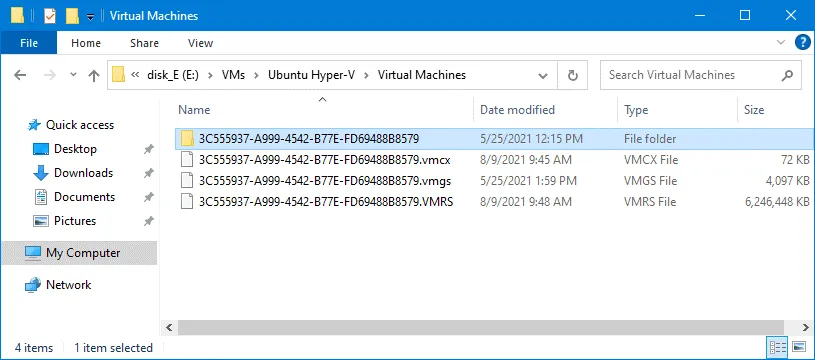Click the search magnifier icon
The height and width of the screenshot is (360, 815).
click(787, 76)
